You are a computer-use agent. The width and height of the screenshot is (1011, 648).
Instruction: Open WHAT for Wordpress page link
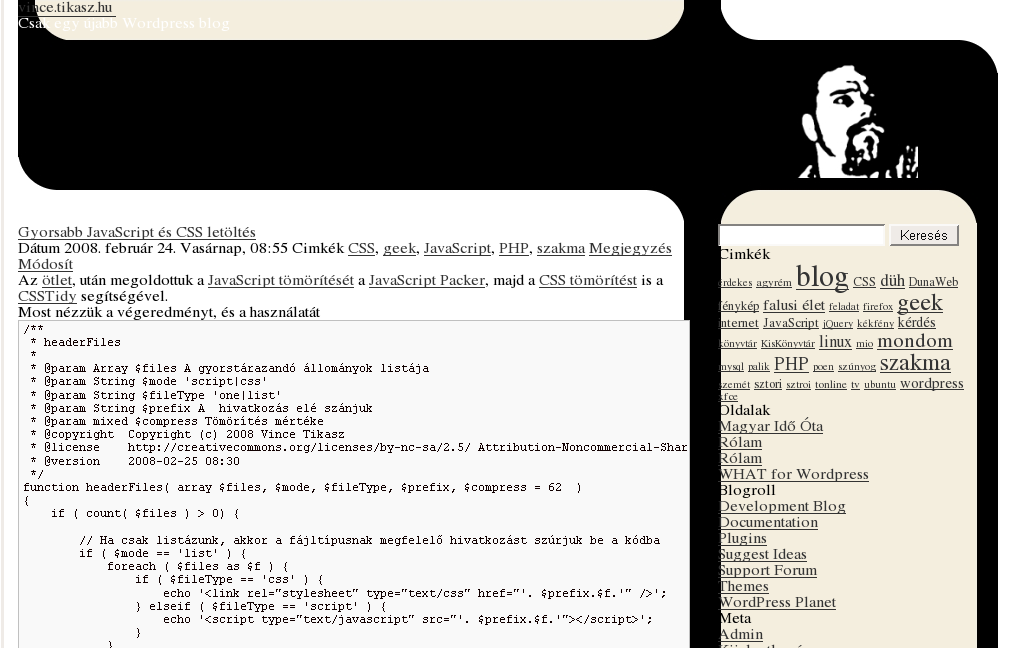coord(794,474)
